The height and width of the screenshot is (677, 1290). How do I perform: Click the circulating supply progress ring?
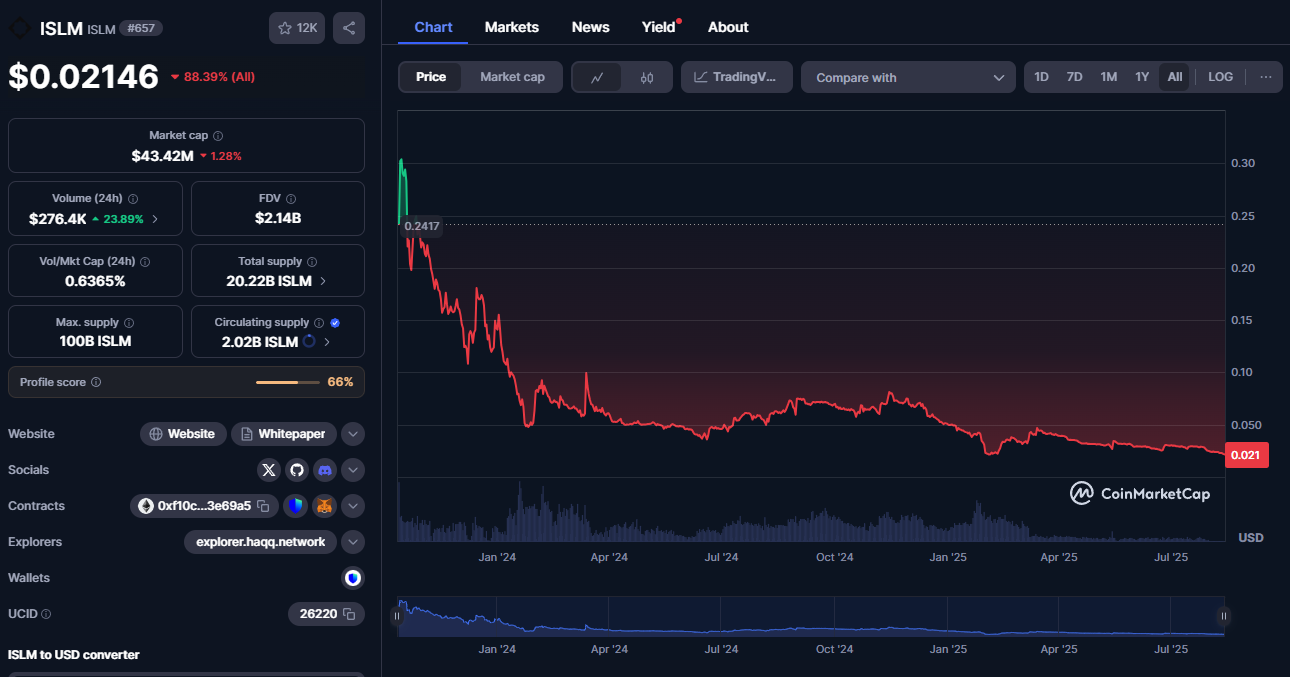[309, 341]
